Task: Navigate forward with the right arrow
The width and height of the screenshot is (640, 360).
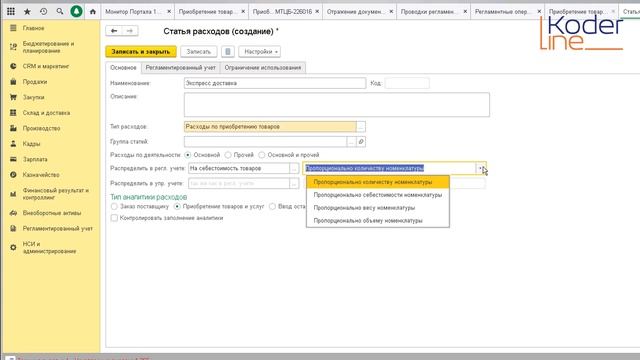Action: coord(129,31)
